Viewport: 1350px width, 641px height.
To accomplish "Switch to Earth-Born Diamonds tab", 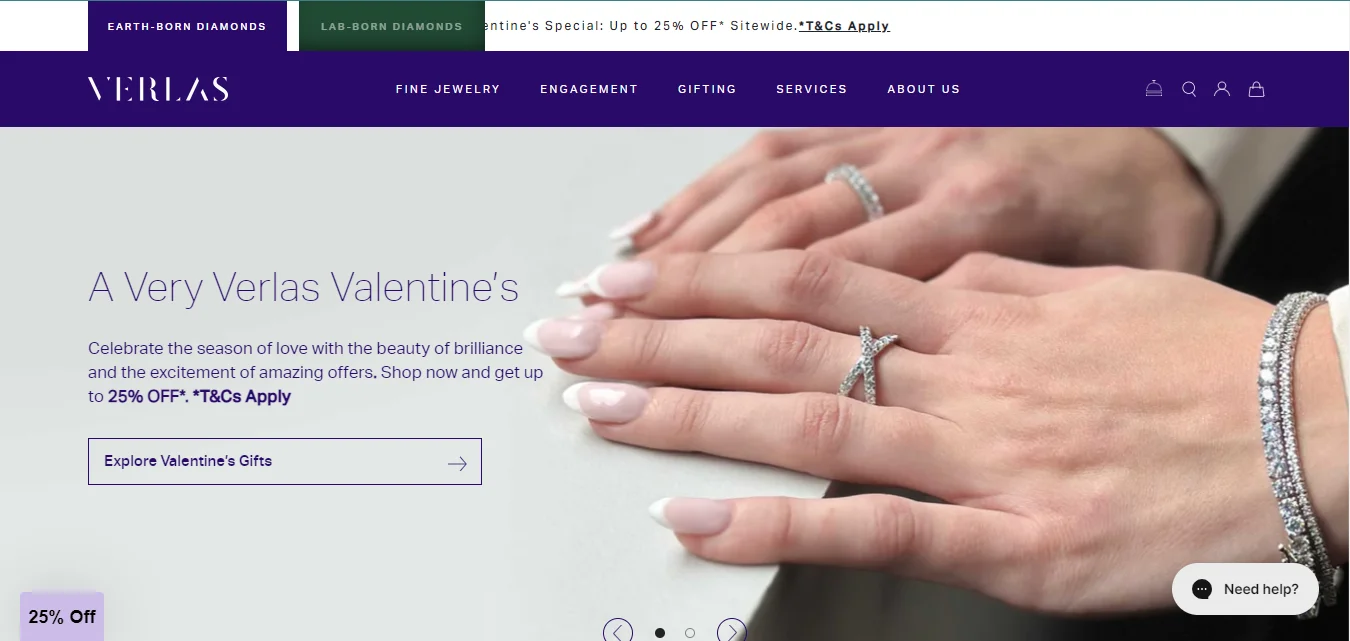I will point(187,26).
